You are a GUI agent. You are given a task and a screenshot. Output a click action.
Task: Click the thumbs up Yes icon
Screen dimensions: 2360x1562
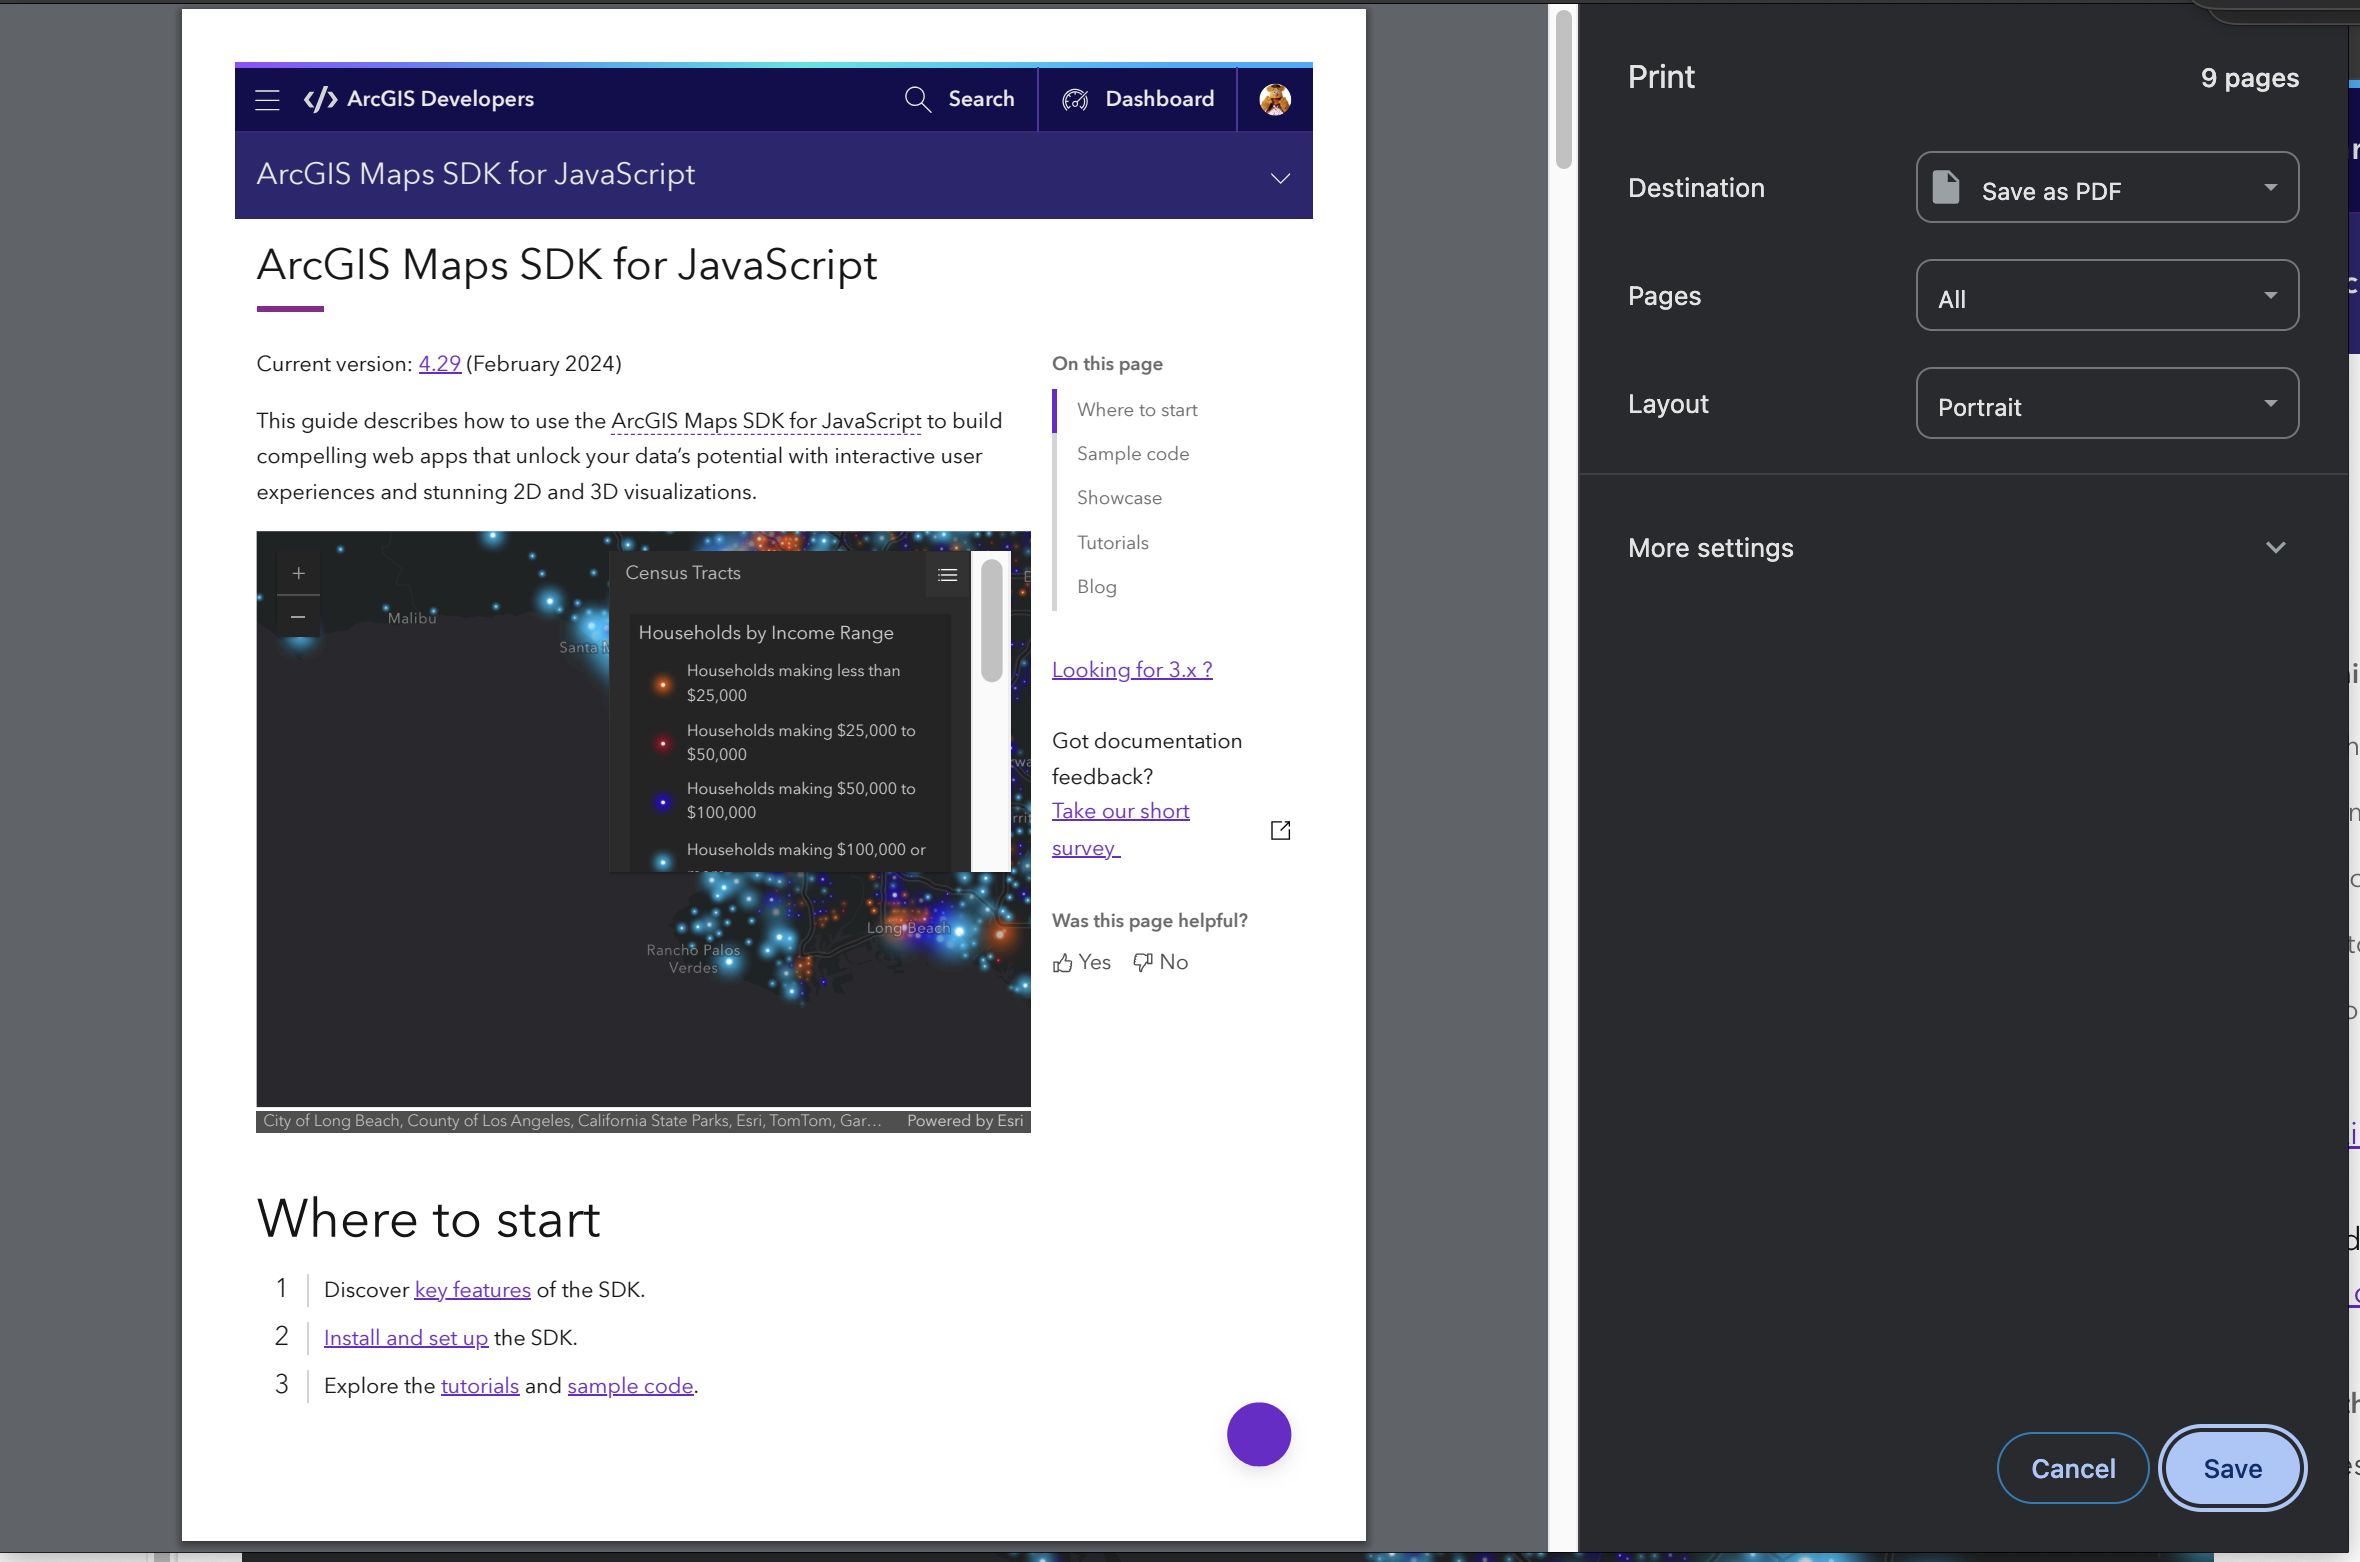1063,962
